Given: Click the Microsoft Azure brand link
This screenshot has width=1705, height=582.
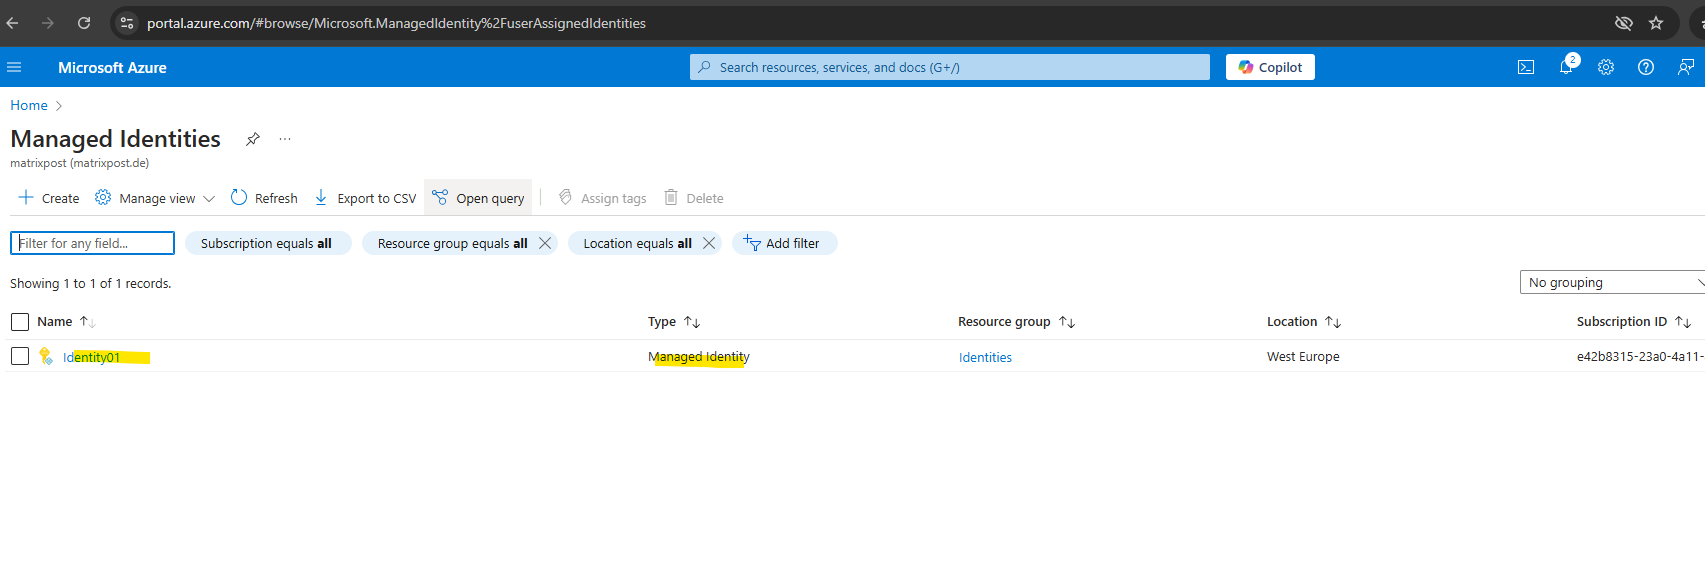Looking at the screenshot, I should click(112, 67).
